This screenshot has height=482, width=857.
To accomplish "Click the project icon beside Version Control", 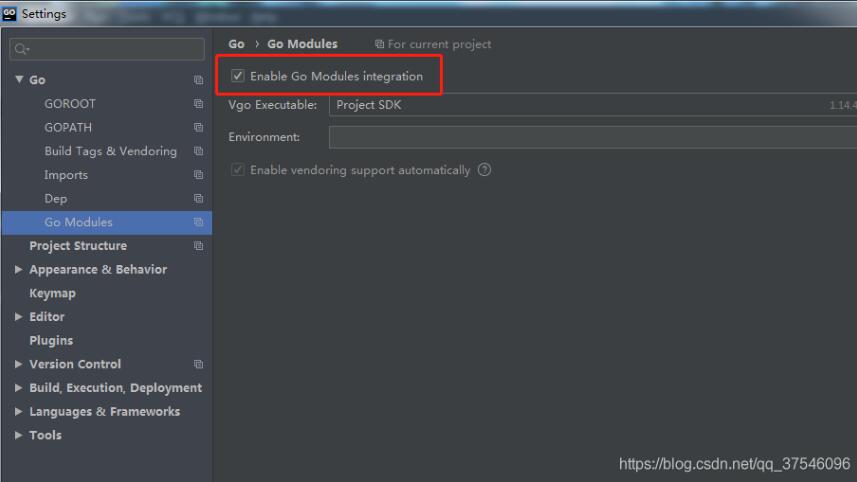I will pyautogui.click(x=198, y=365).
